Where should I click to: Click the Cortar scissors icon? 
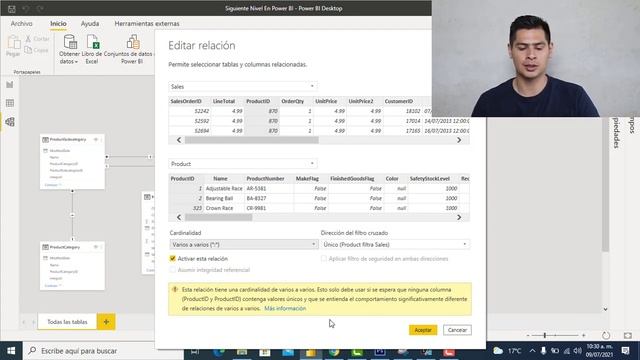[x=28, y=39]
